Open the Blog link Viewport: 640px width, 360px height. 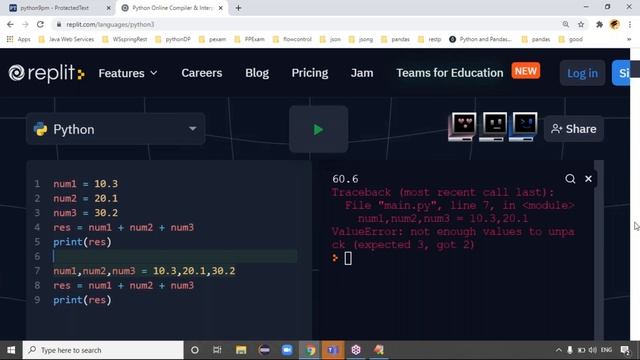pos(257,73)
